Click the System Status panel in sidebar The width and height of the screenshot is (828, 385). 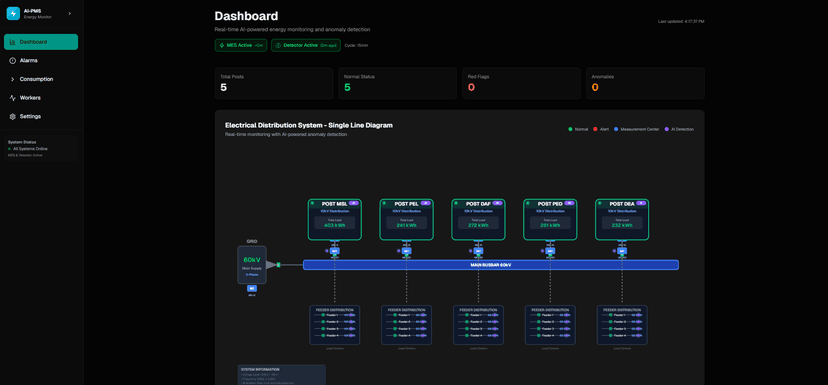click(x=41, y=148)
